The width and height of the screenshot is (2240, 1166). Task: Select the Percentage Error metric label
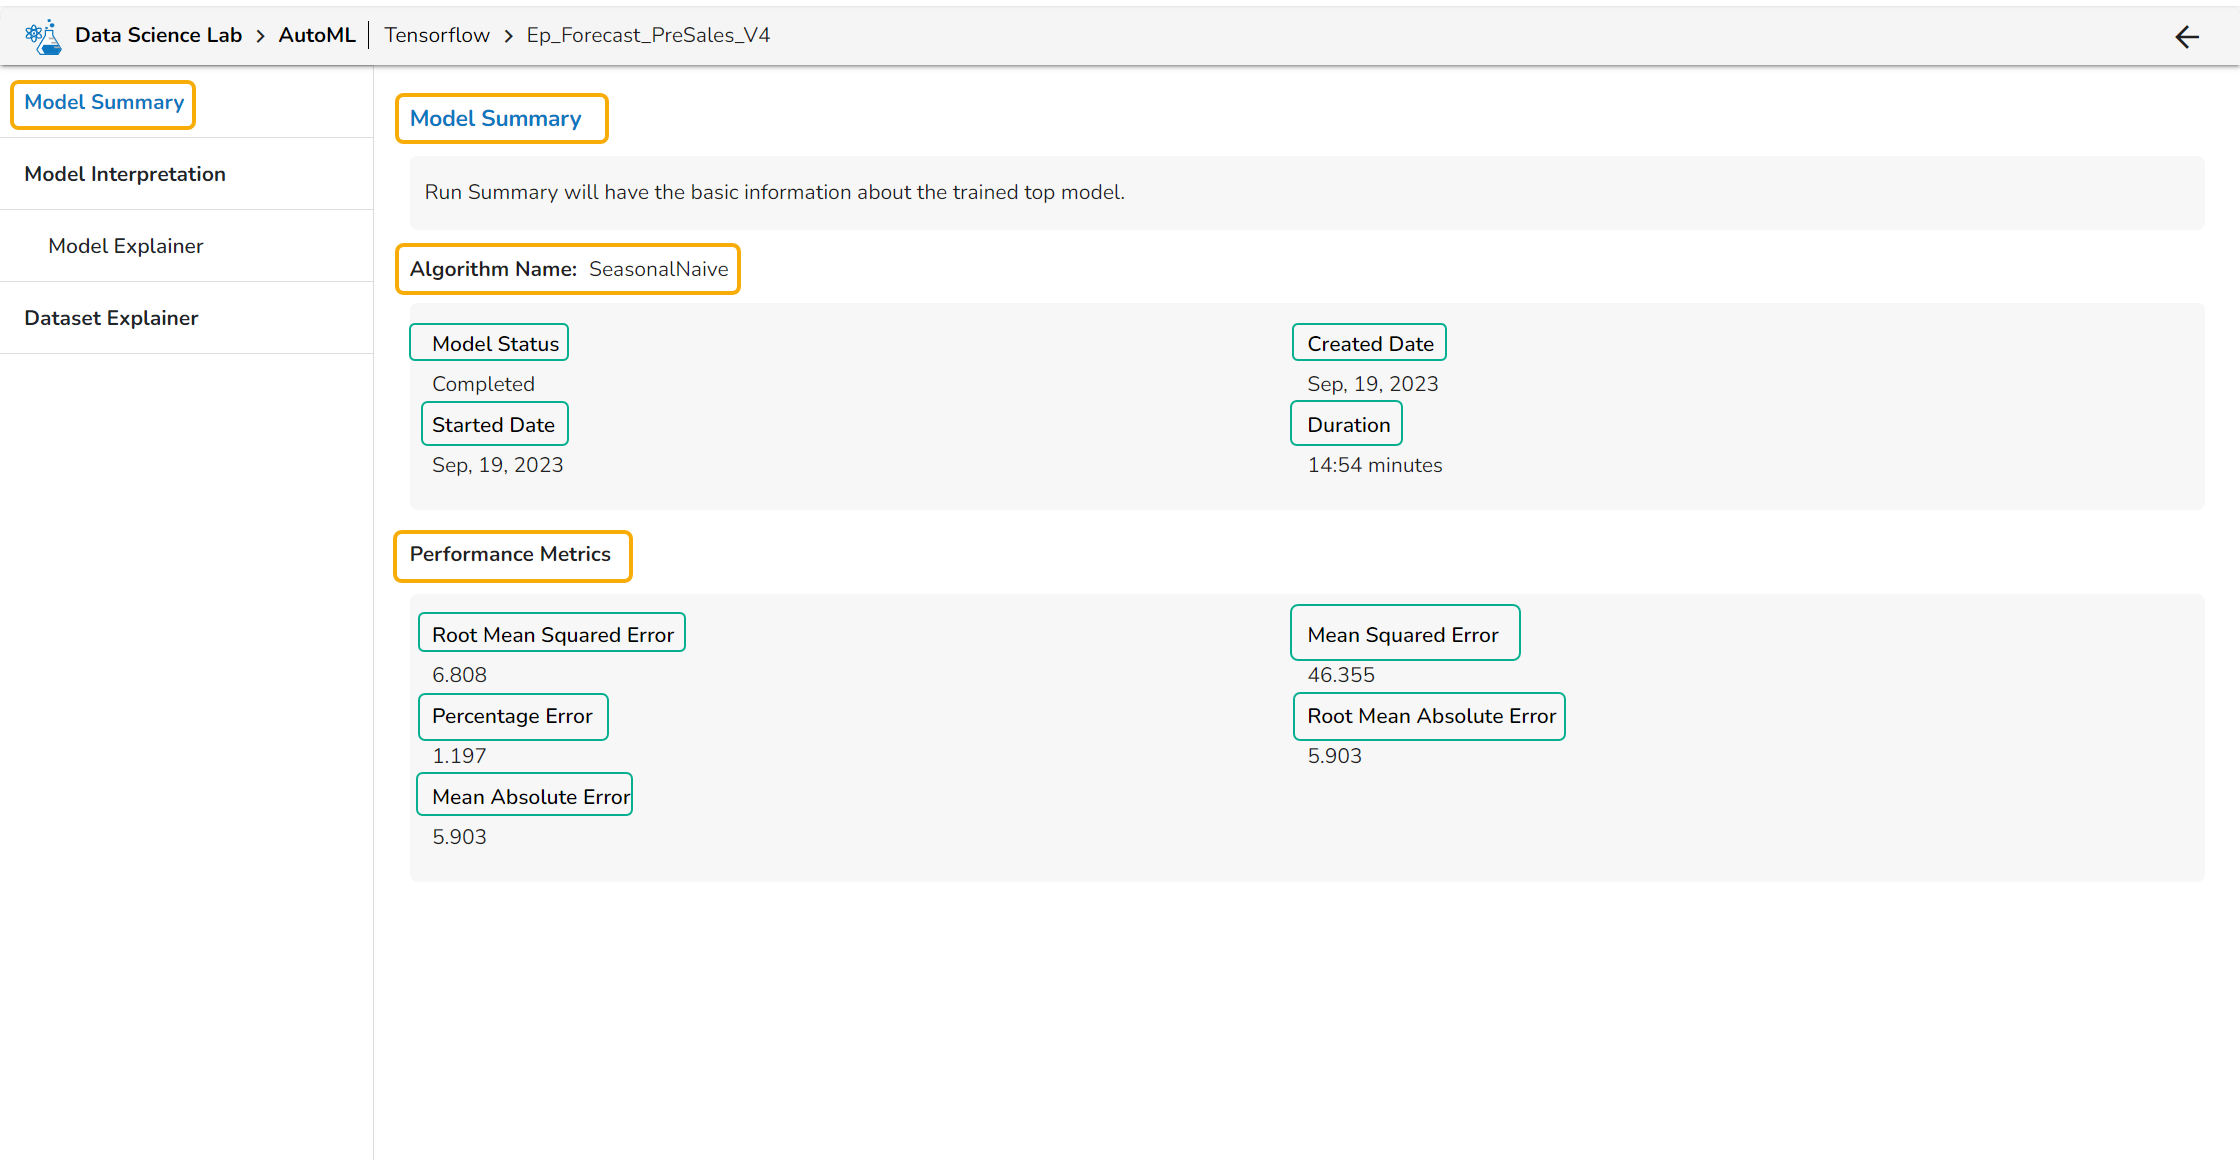coord(513,716)
